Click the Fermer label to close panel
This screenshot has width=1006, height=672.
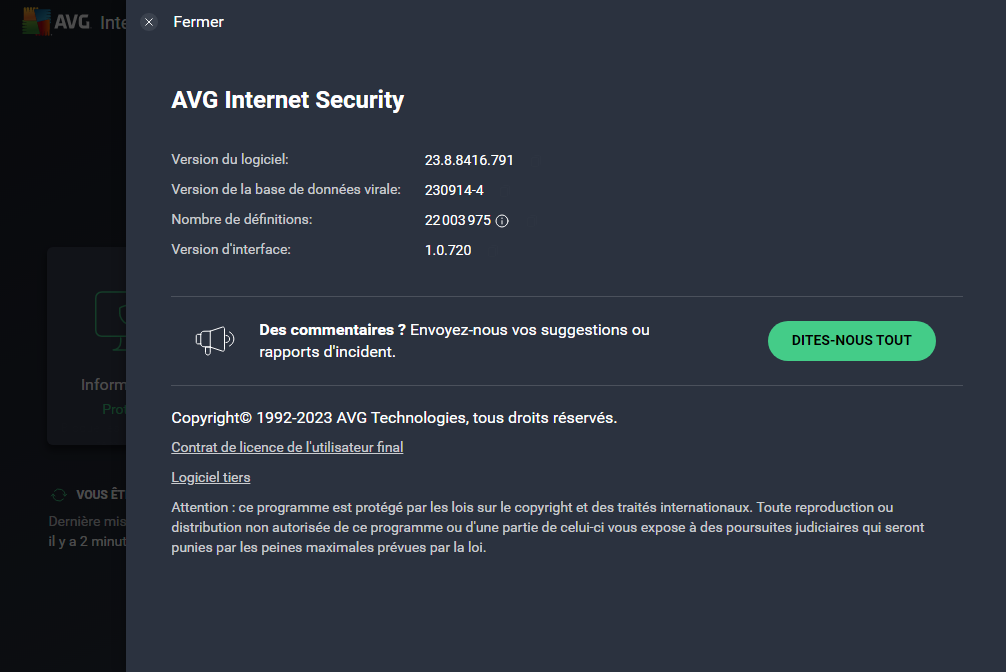point(198,22)
